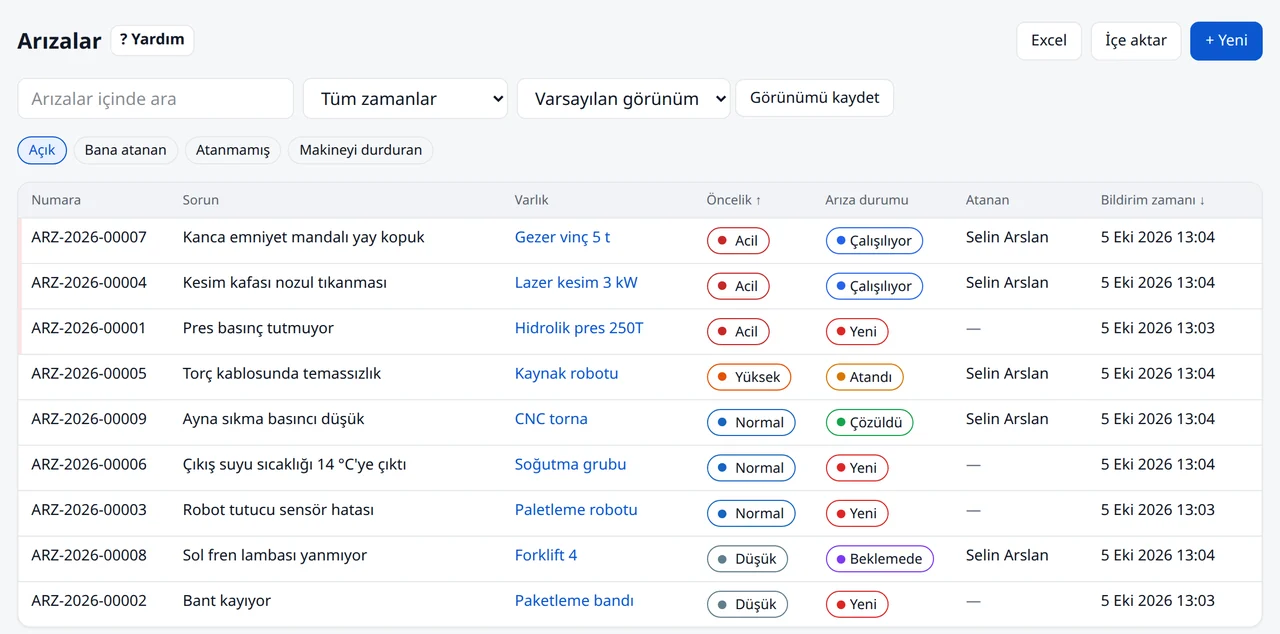Open the Lazer kesim 3 kW asset link
This screenshot has height=634, width=1280.
576,283
